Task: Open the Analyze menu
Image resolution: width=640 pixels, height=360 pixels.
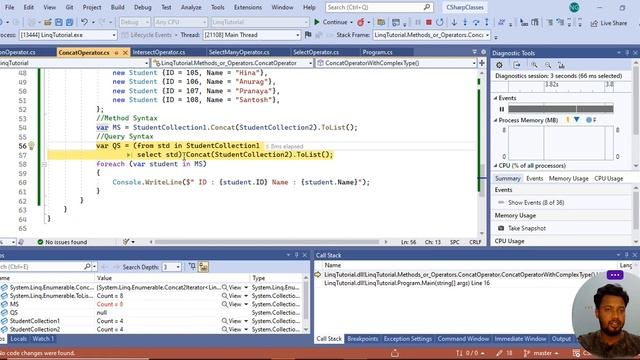Action: tap(191, 7)
